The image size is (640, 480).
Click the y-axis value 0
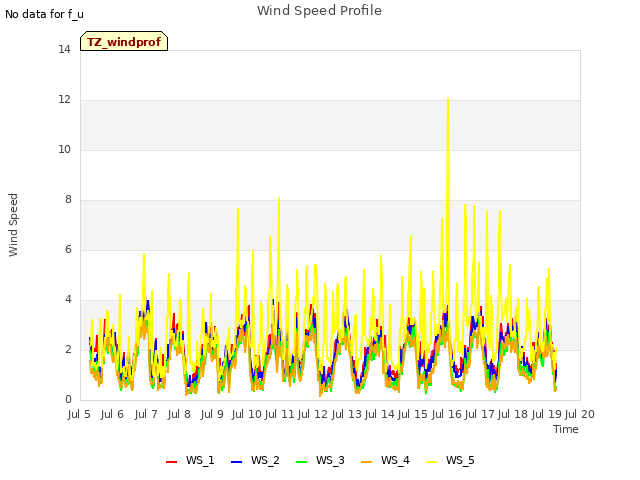[68, 400]
